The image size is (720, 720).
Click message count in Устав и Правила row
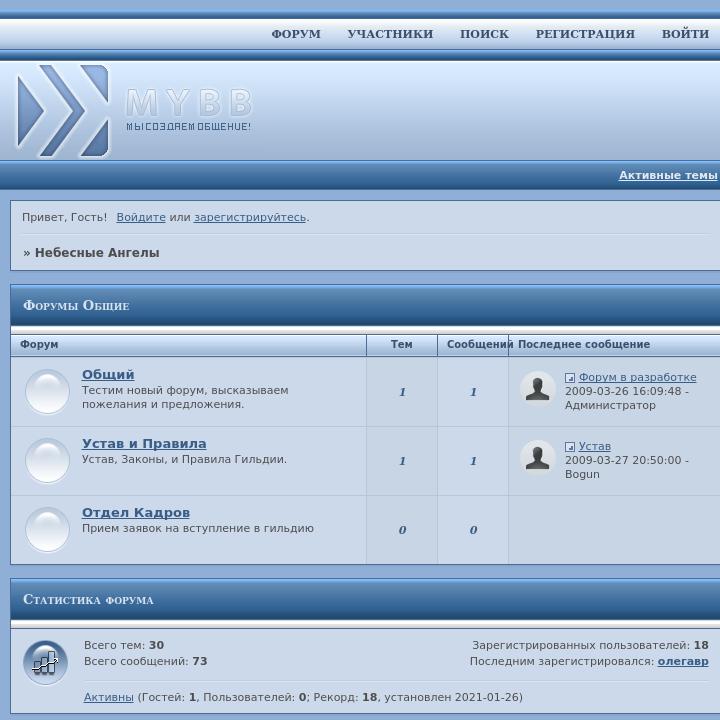(x=473, y=461)
